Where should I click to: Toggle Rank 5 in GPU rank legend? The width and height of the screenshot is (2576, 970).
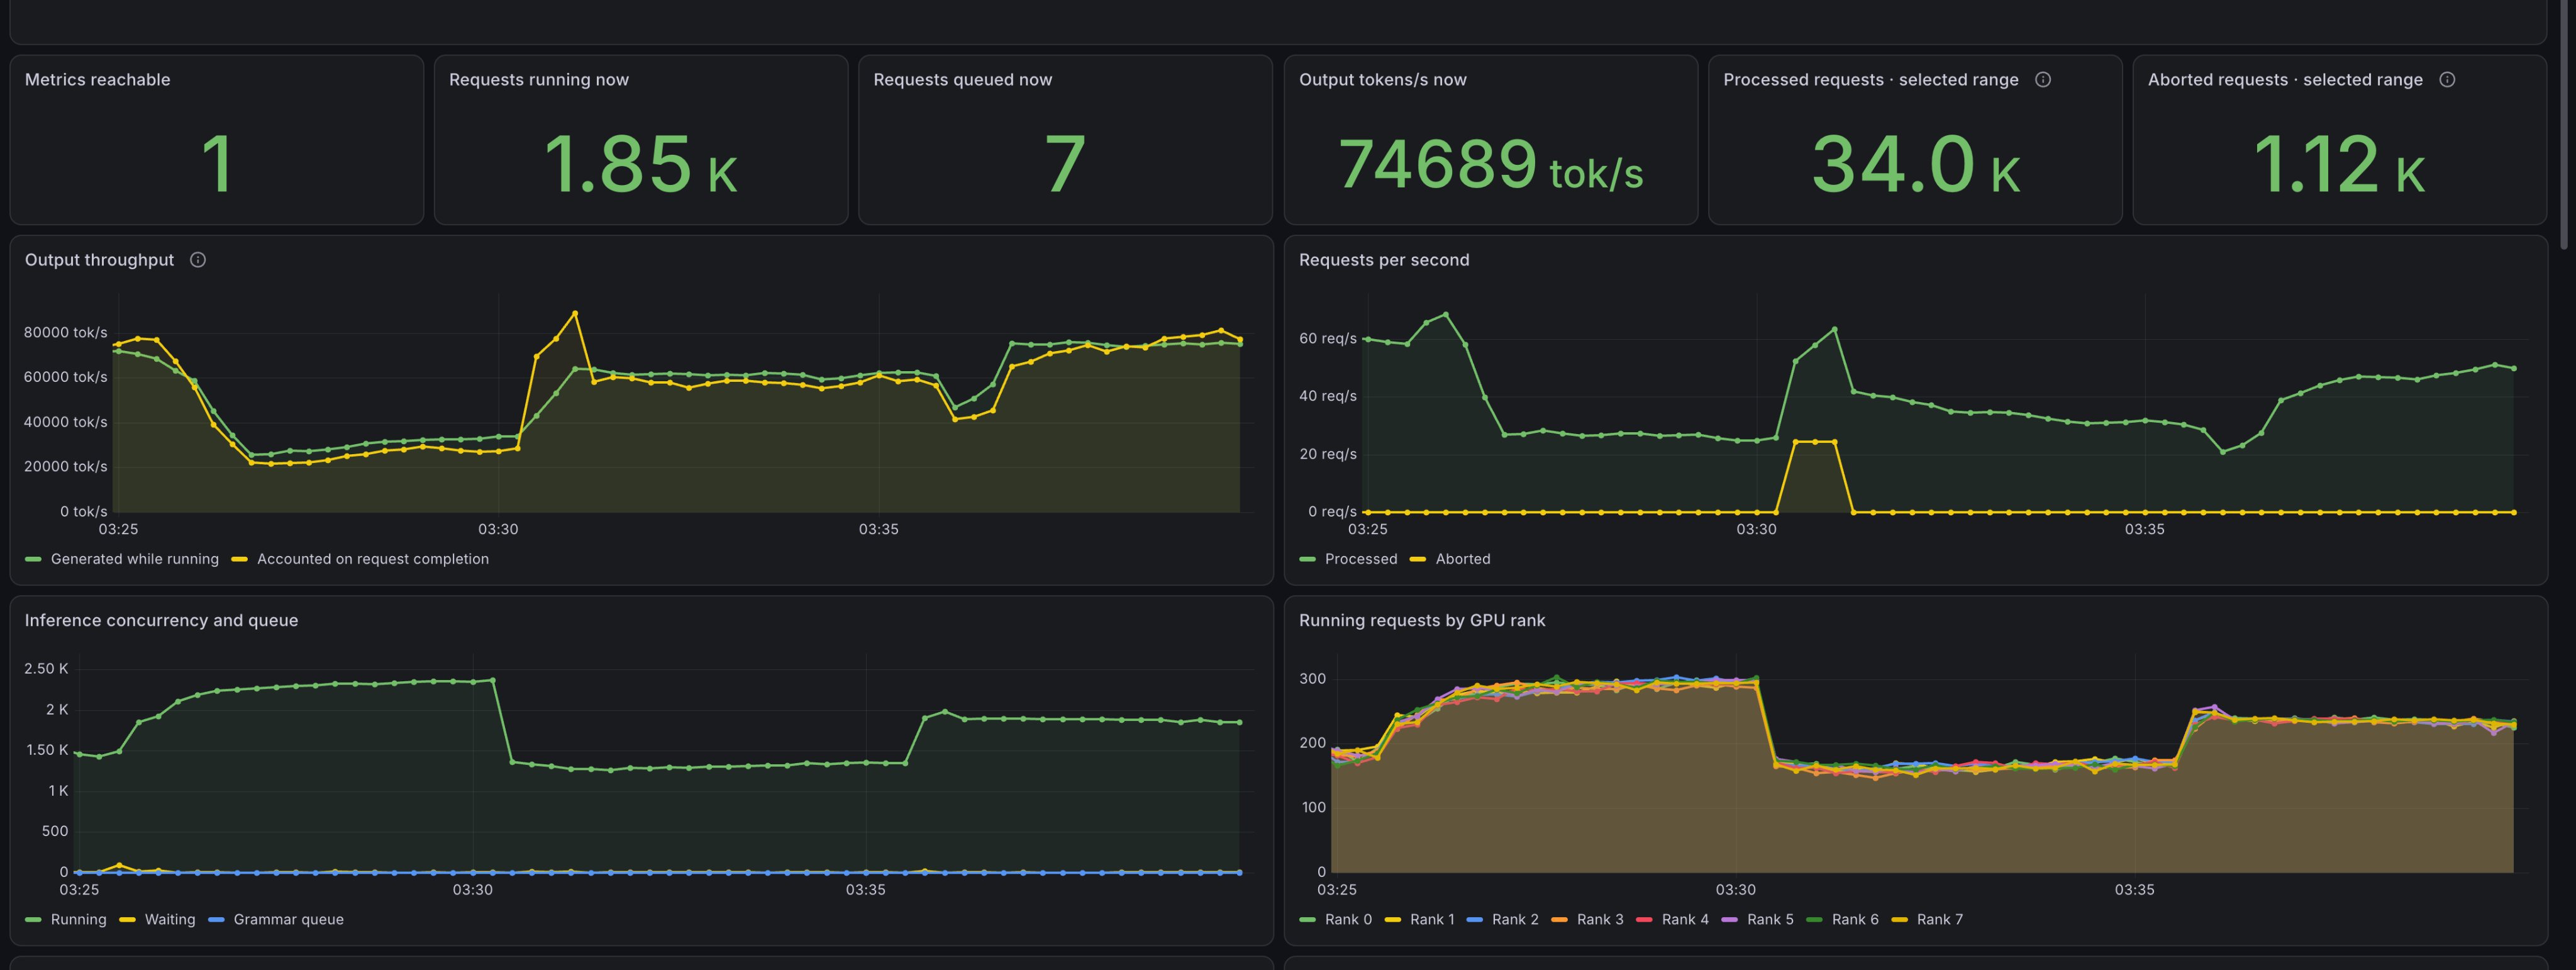pos(1770,919)
